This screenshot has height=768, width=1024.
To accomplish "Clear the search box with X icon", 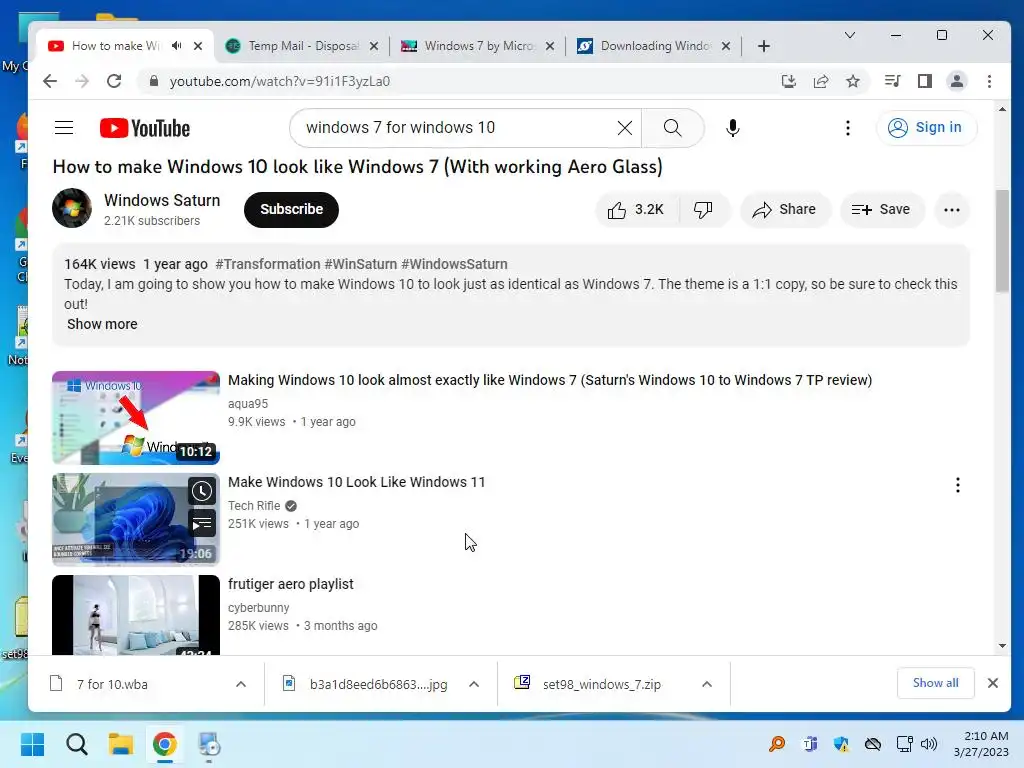I will [624, 128].
